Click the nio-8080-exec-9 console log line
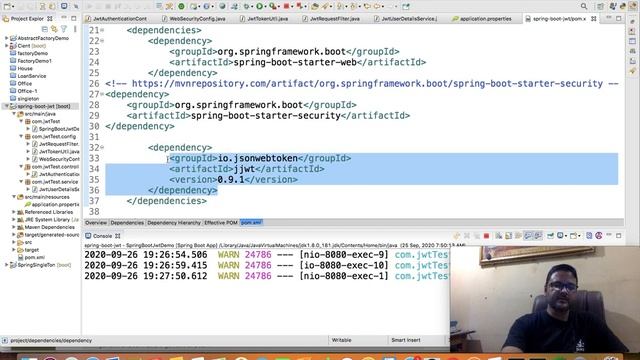 tap(266, 255)
